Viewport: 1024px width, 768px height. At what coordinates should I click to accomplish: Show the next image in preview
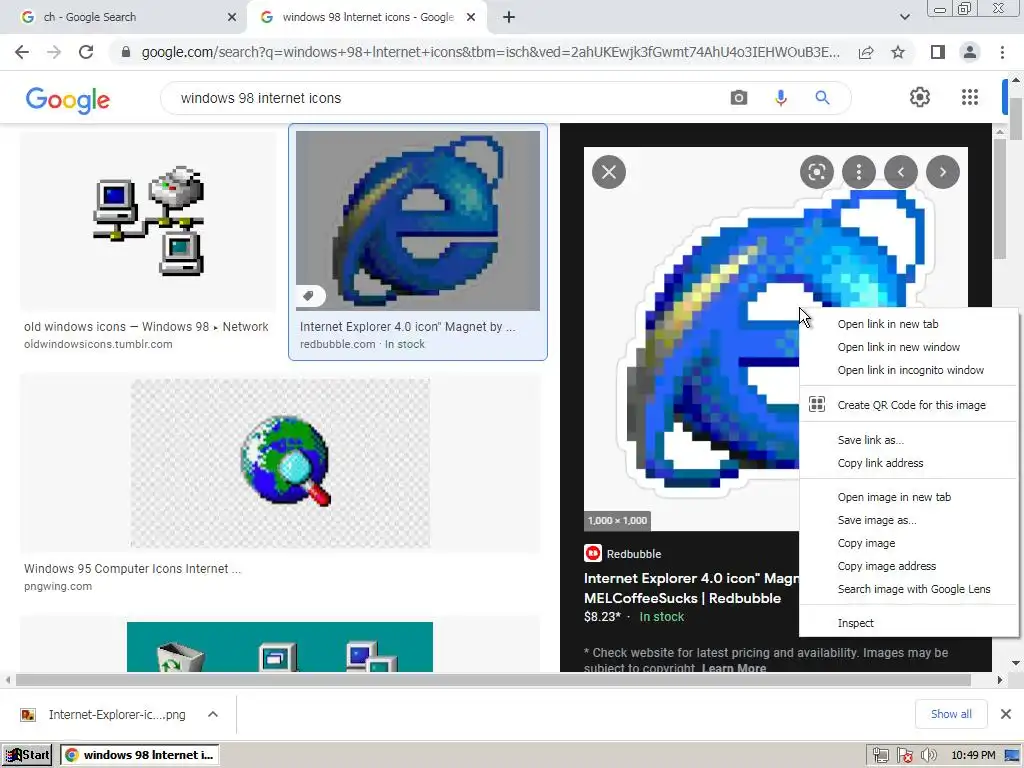(942, 172)
